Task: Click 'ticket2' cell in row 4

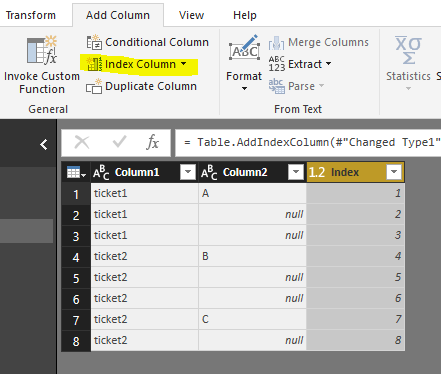Action: [x=144, y=256]
